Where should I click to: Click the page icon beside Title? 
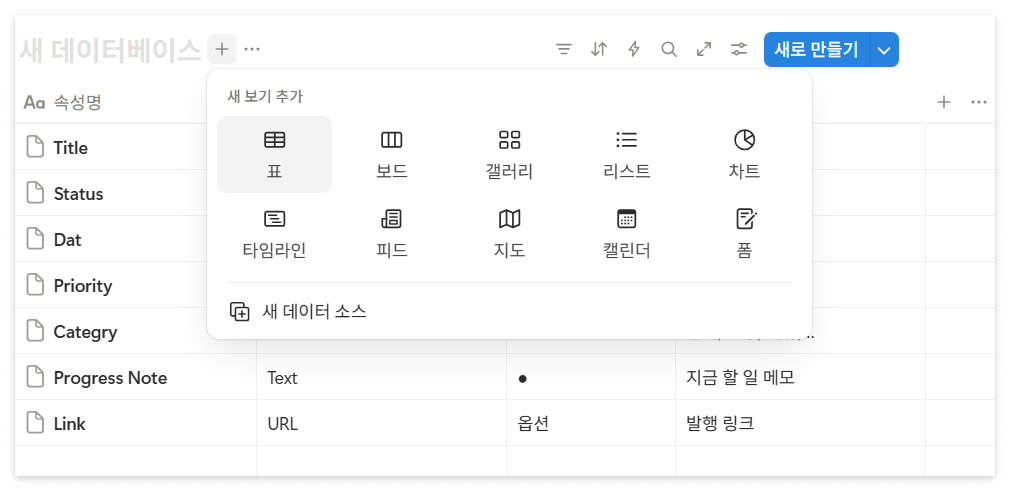(35, 147)
